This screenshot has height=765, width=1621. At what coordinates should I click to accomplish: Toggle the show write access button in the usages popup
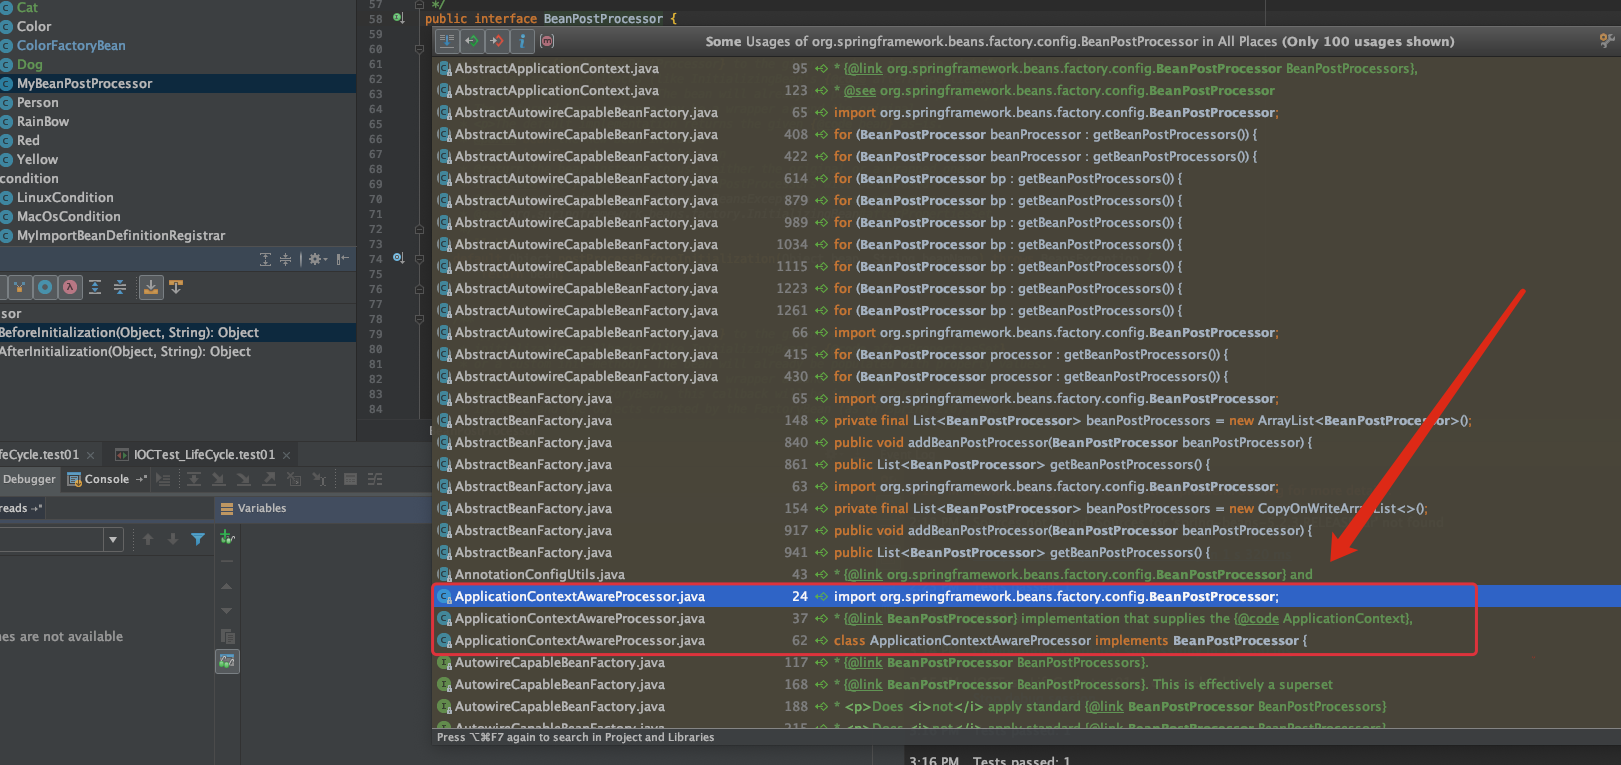tap(497, 41)
